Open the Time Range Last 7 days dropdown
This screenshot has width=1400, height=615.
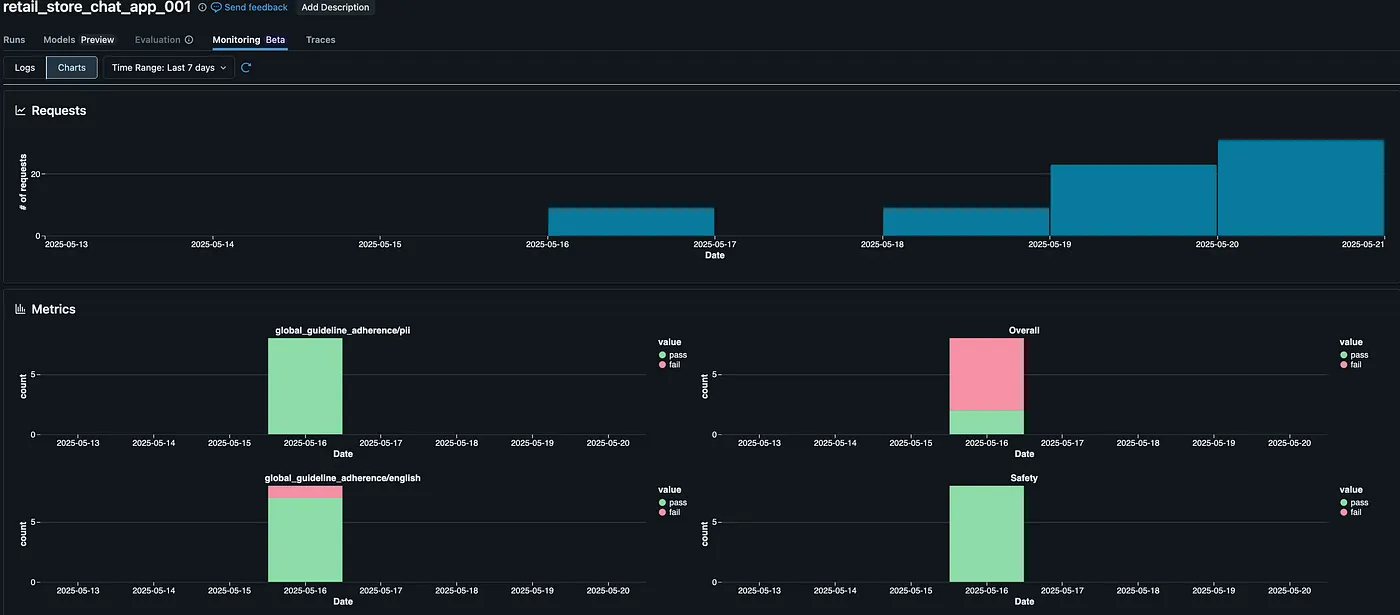pos(167,67)
